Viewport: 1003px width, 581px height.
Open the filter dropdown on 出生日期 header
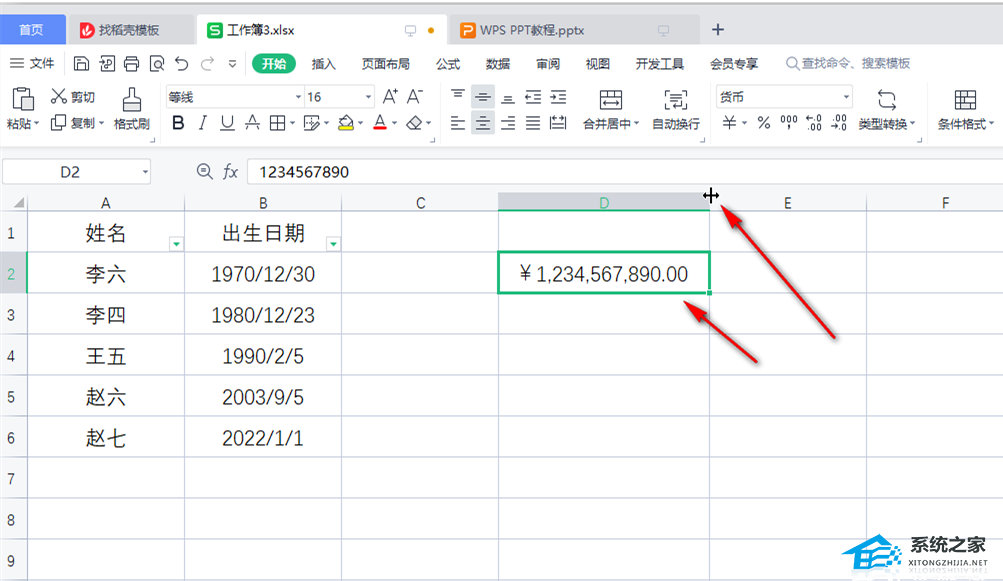[334, 243]
